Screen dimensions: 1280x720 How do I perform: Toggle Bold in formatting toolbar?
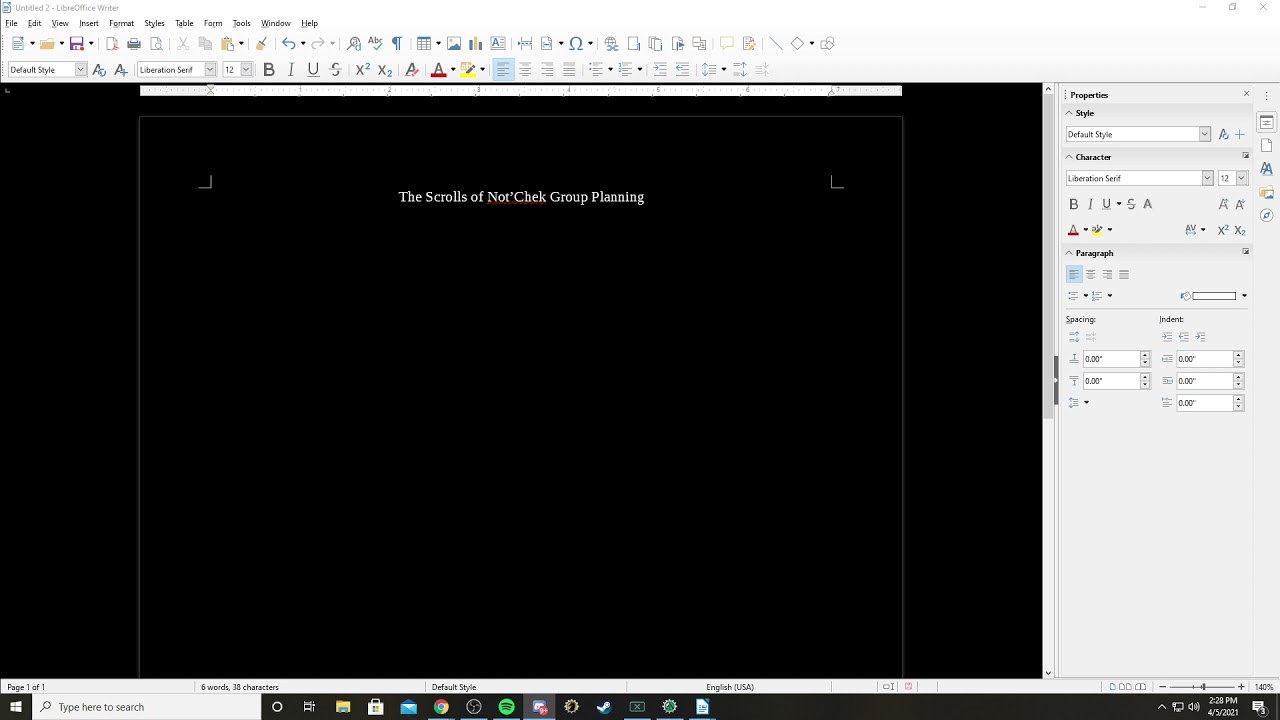click(269, 69)
